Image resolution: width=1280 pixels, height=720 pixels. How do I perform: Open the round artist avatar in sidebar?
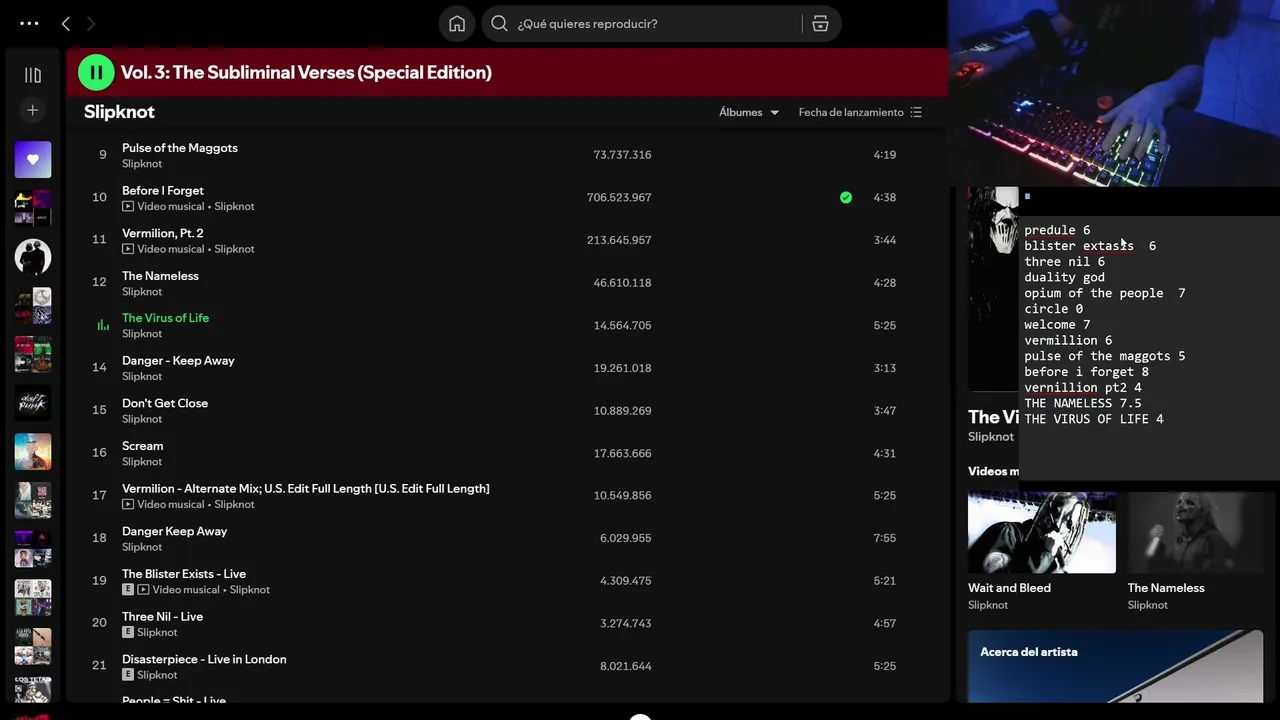coord(32,257)
